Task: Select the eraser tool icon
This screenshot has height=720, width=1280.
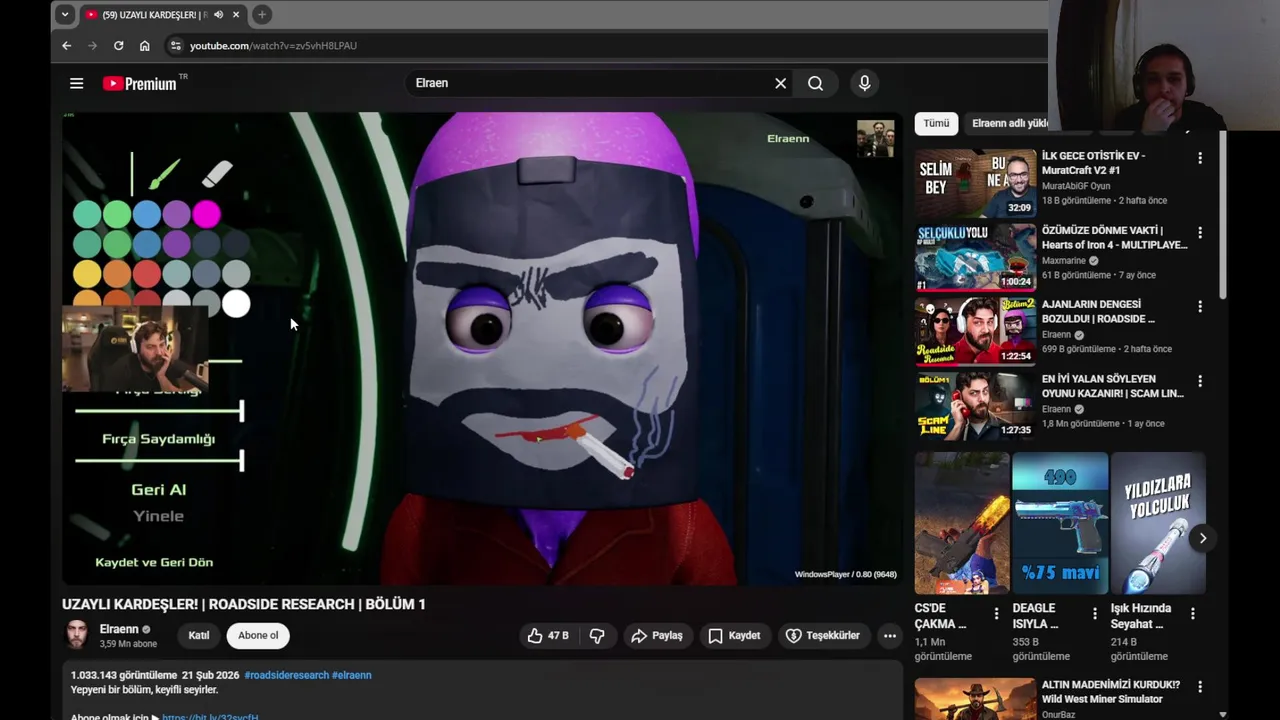Action: click(217, 174)
